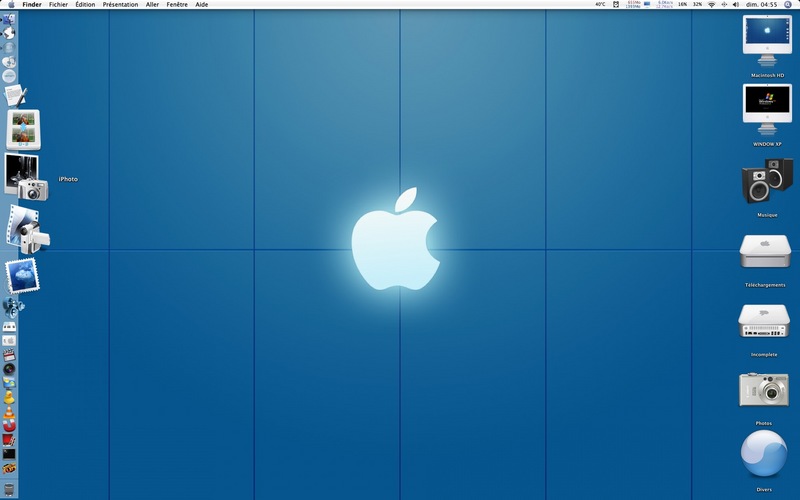Image resolution: width=800 pixels, height=500 pixels.
Task: Click the monitor icon in menu bar
Action: (x=647, y=4)
